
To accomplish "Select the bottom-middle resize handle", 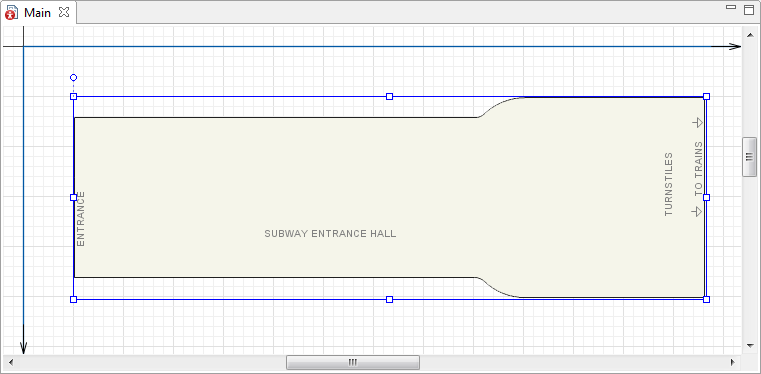I will click(389, 300).
